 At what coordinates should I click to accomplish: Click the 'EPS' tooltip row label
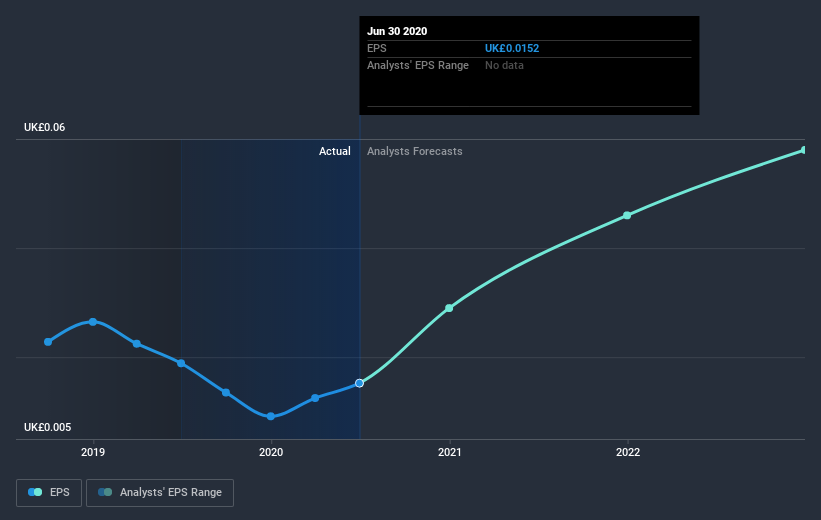point(376,48)
